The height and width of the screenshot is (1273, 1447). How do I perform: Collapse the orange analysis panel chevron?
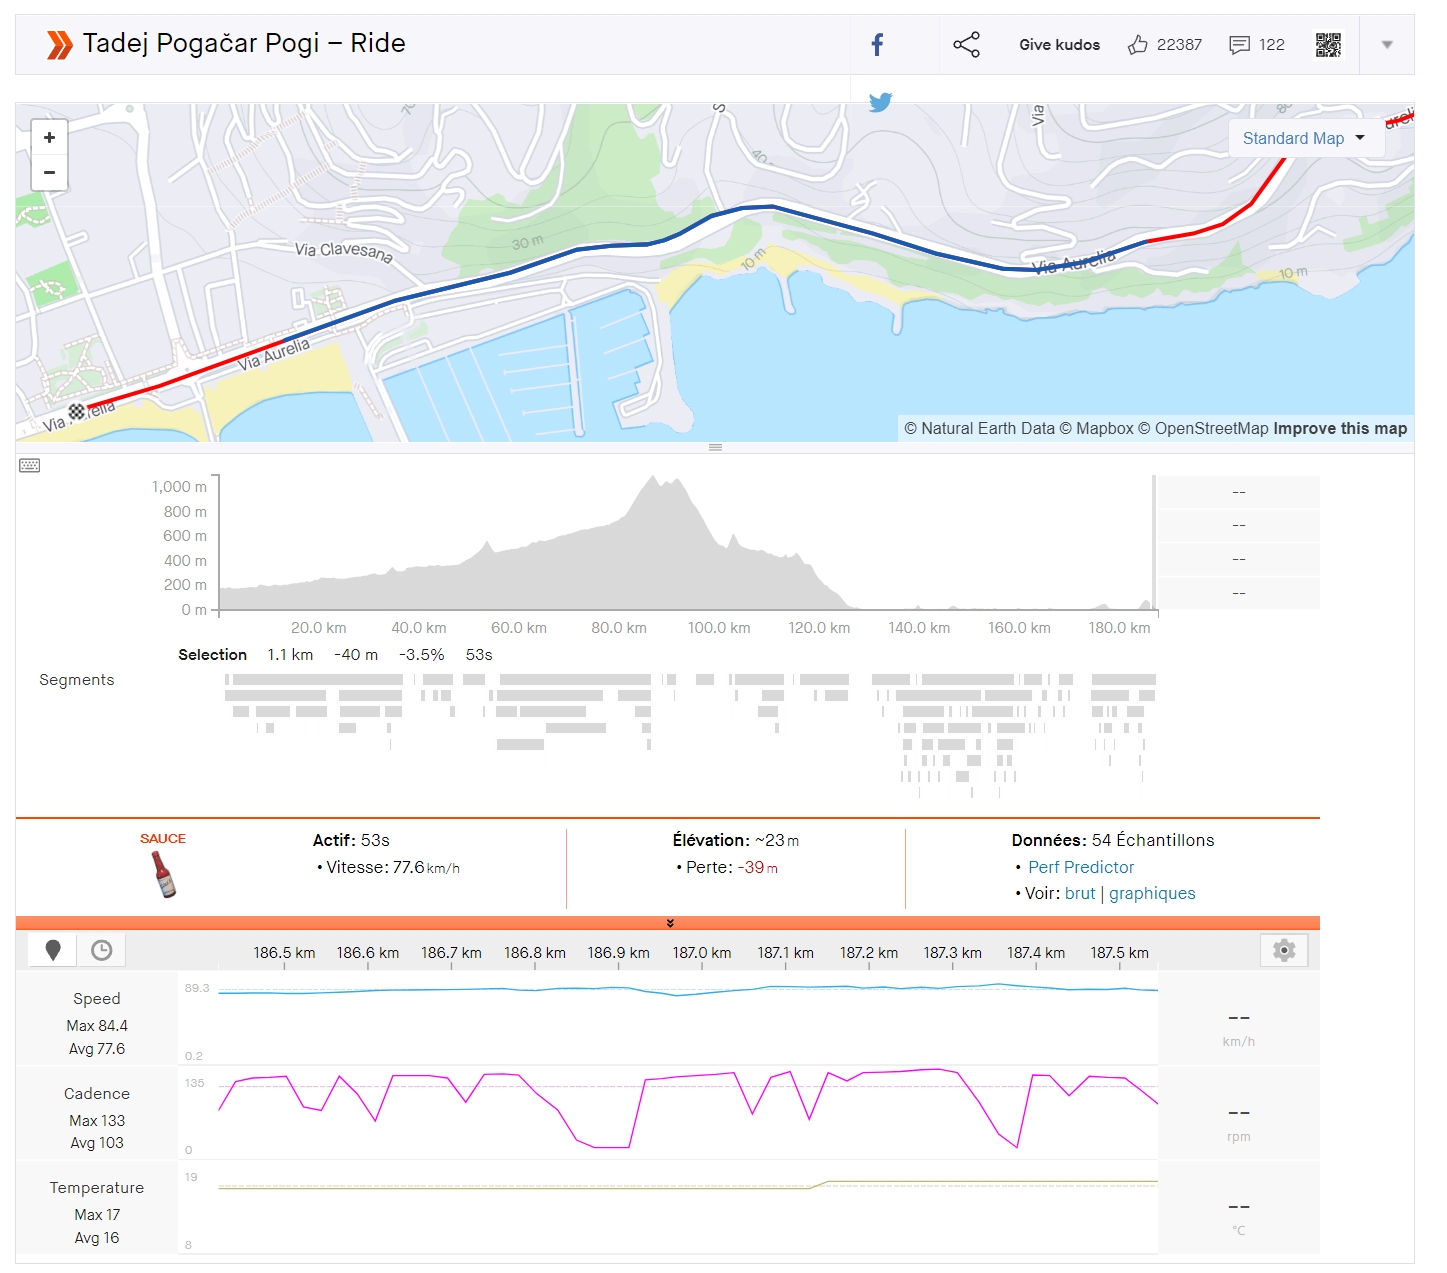pyautogui.click(x=670, y=923)
